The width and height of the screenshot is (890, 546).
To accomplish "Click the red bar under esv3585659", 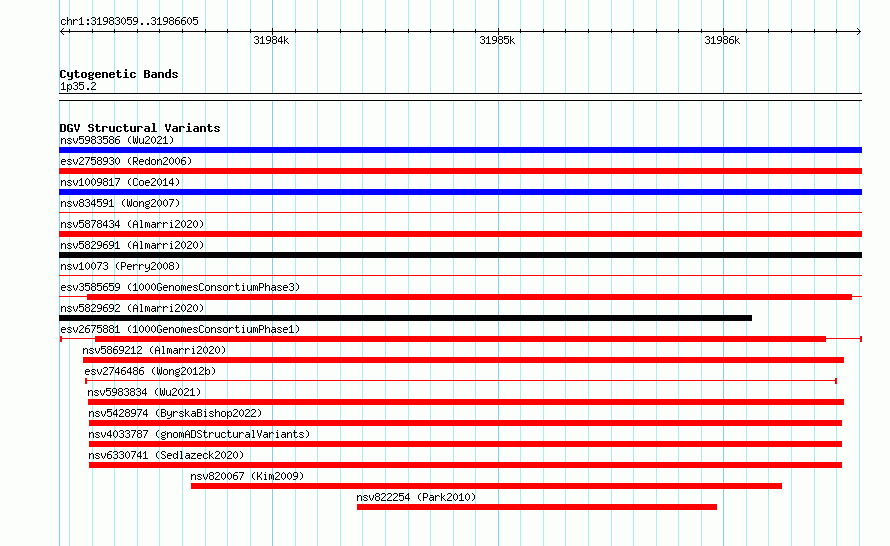I will click(469, 297).
